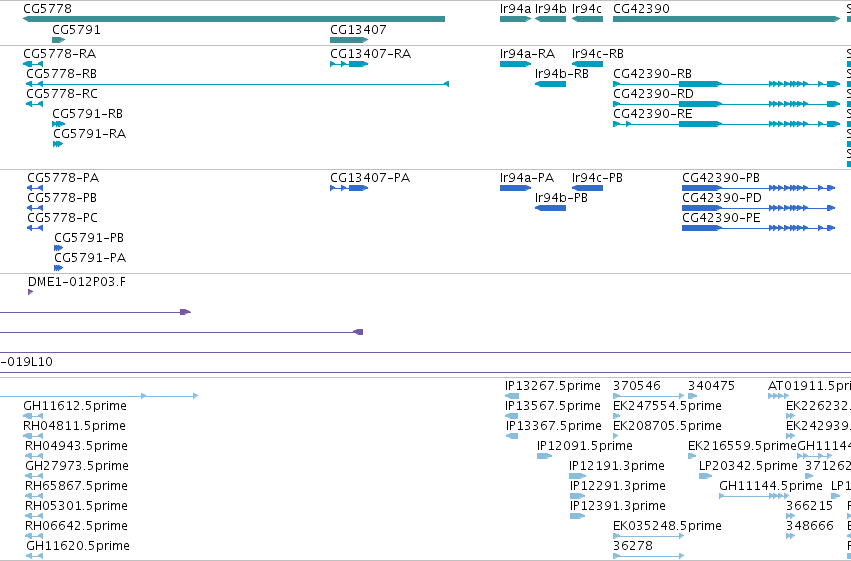Screen dimensions: 851x561
Task: Open EST IP12091.5prime
Action: [x=585, y=447]
